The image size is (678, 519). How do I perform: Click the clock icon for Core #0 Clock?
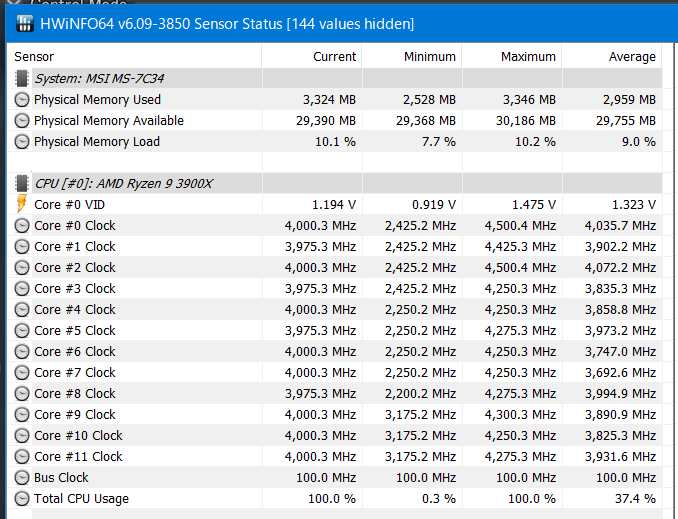click(22, 226)
